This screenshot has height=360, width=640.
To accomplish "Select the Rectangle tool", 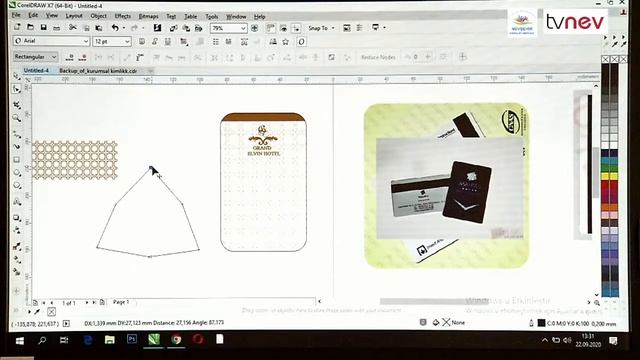I will tap(17, 160).
